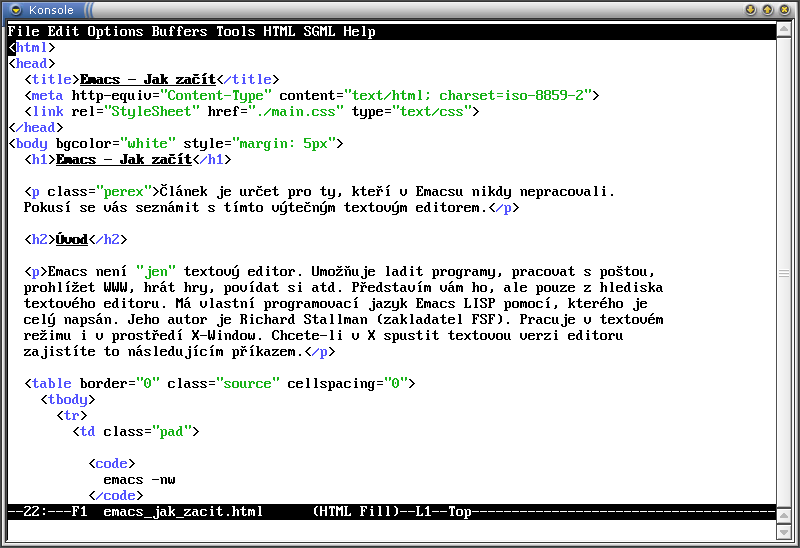Click the opening head tag line
The image size is (800, 548).
32,63
